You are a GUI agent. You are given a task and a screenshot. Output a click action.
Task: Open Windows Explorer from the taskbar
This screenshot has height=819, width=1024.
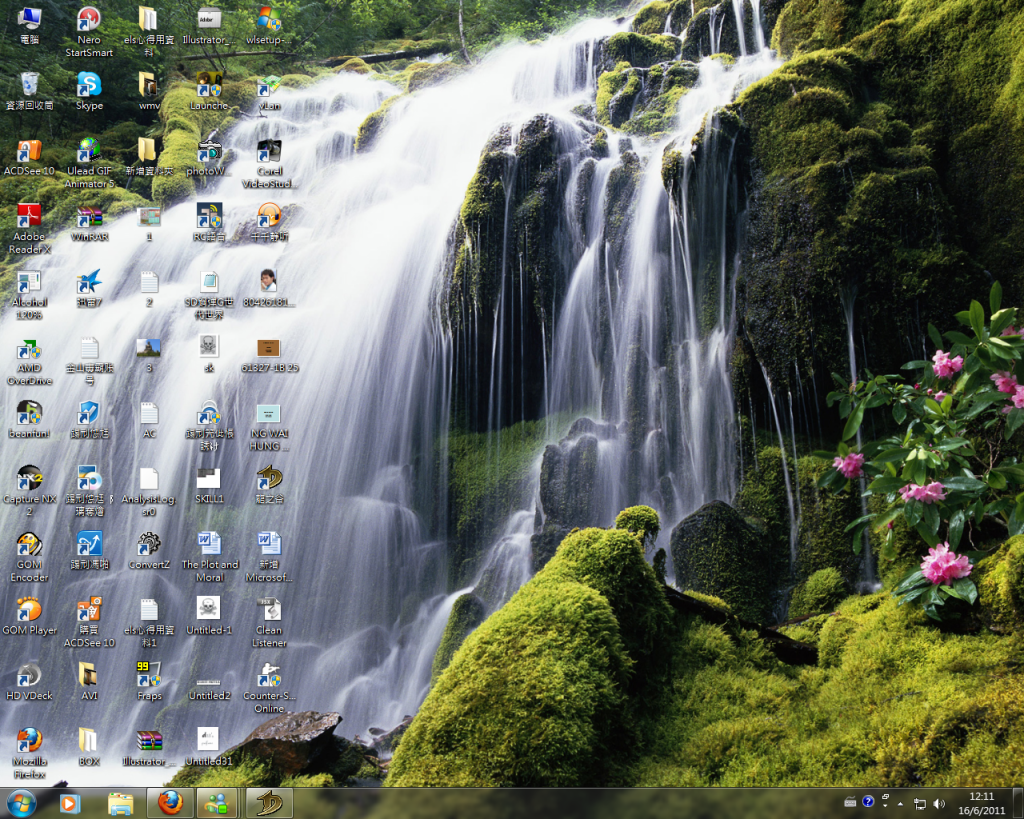(x=120, y=802)
